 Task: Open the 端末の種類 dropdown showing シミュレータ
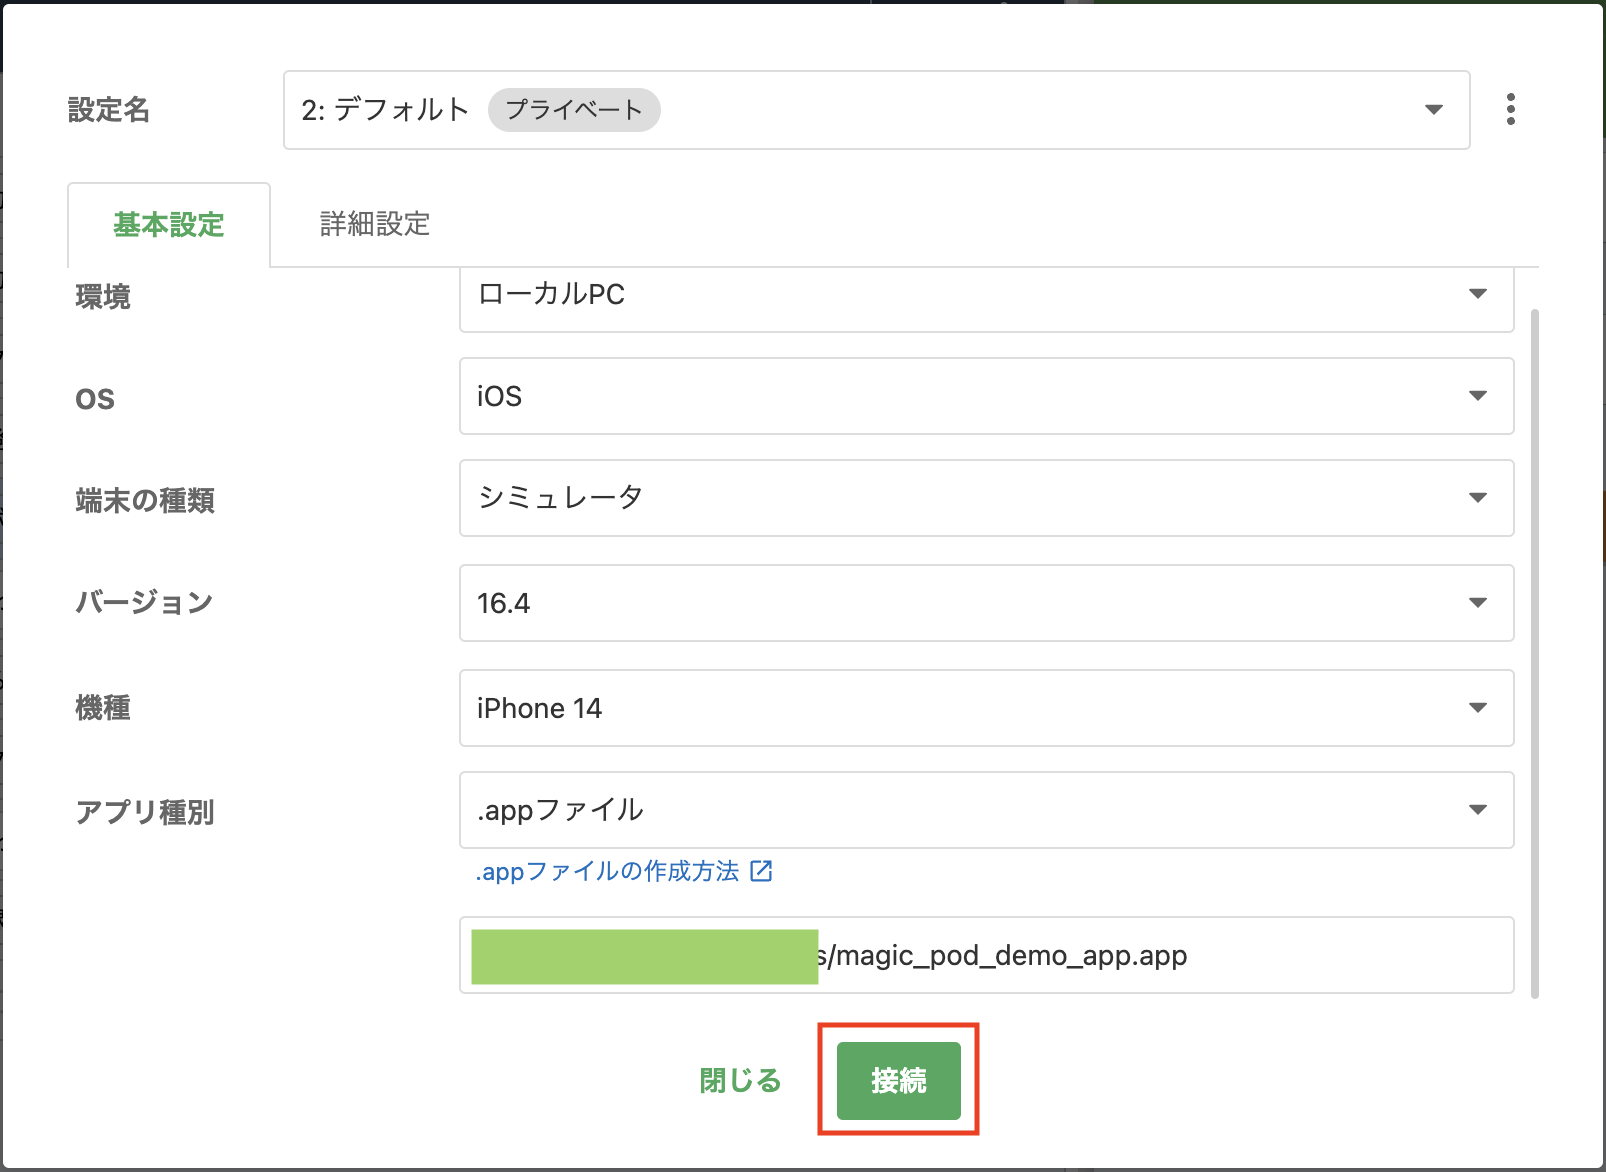[986, 498]
